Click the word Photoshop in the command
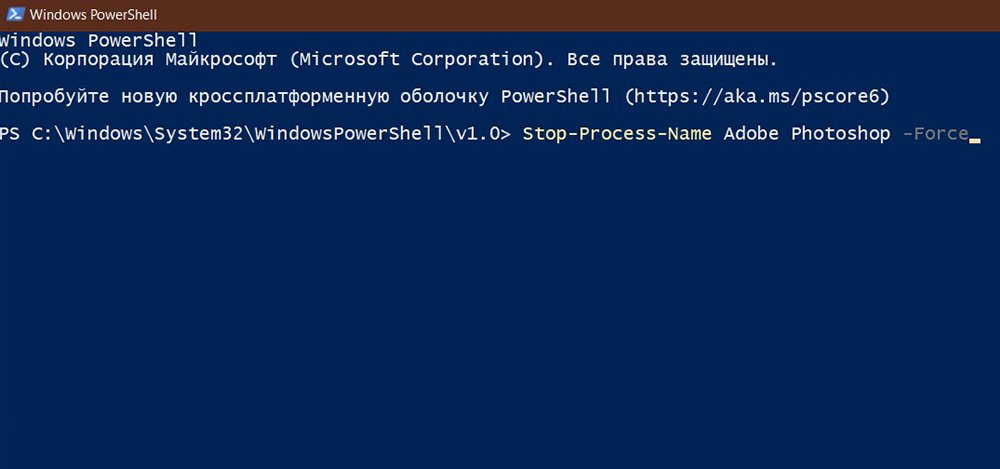Image resolution: width=1000 pixels, height=469 pixels. [x=841, y=134]
